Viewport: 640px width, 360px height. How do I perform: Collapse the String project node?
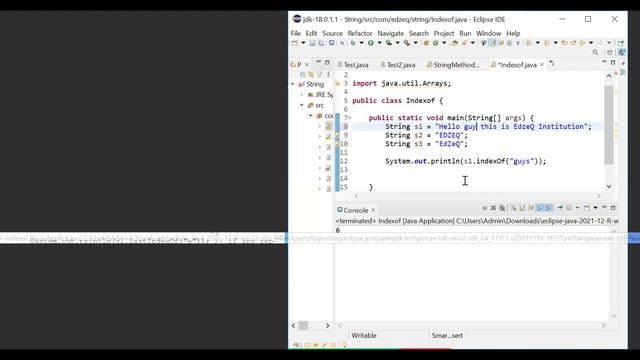point(293,84)
